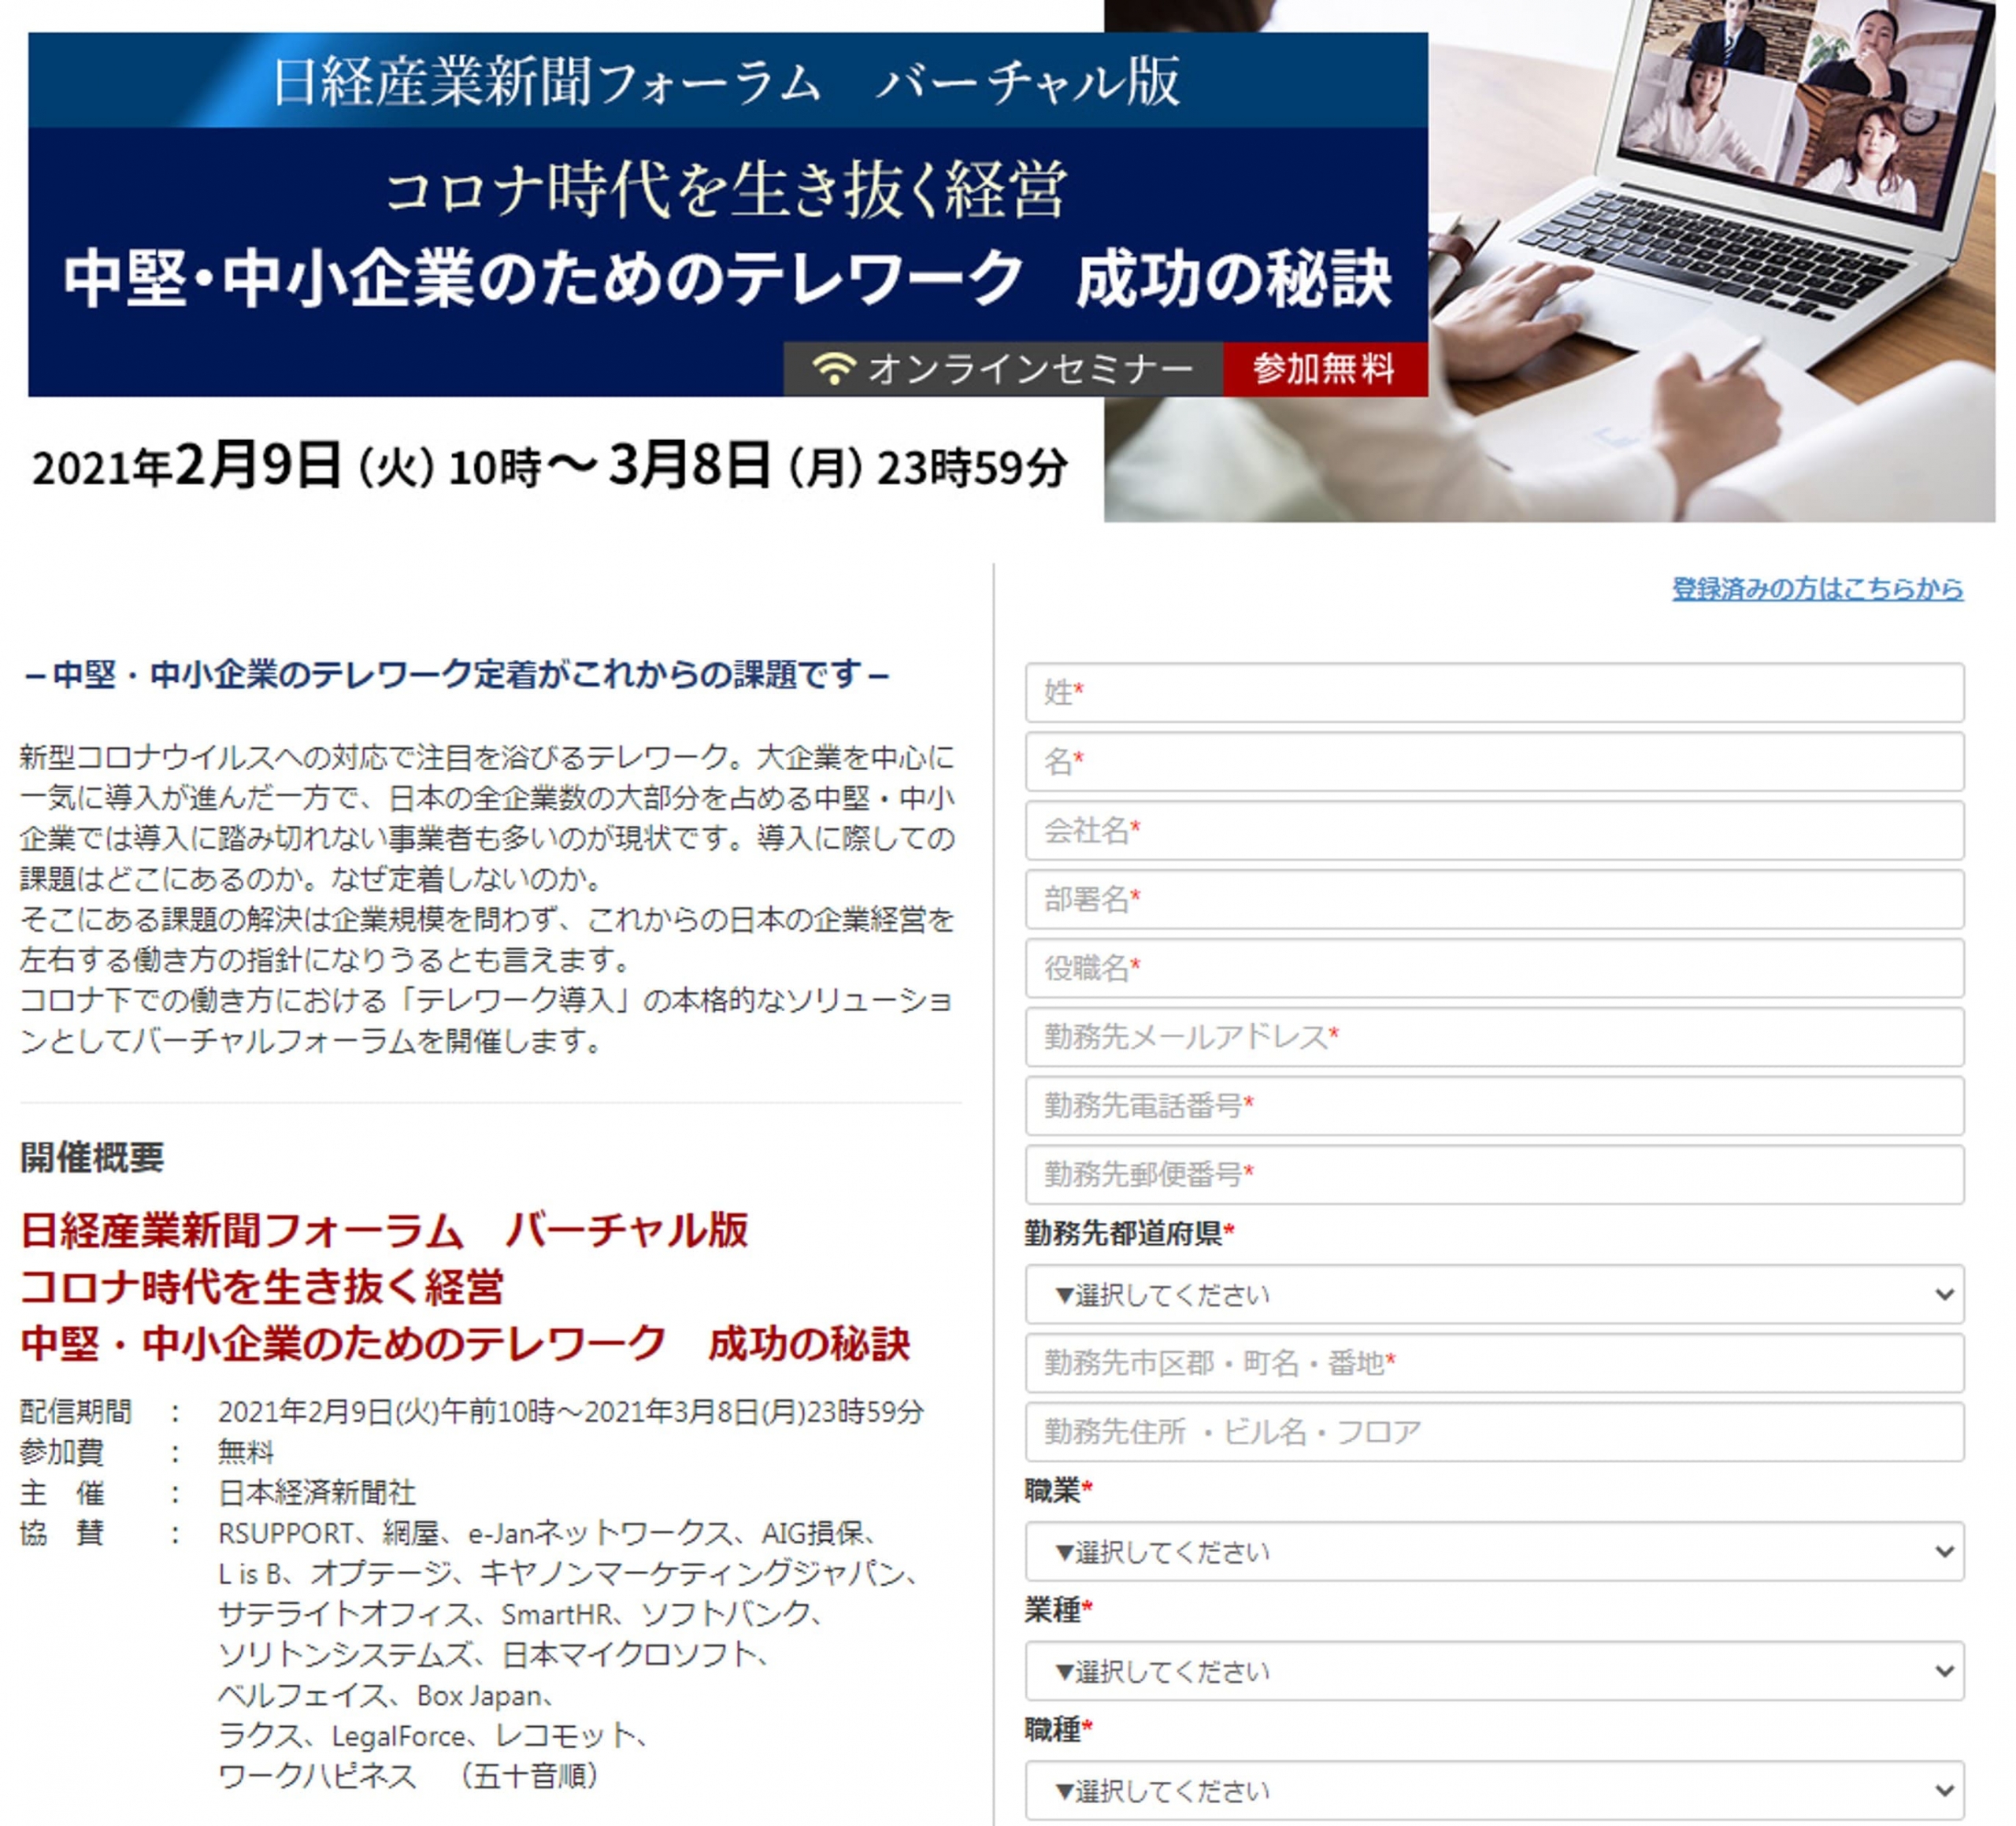
Task: Click the オンラインセミナー label text
Action: tap(1030, 369)
